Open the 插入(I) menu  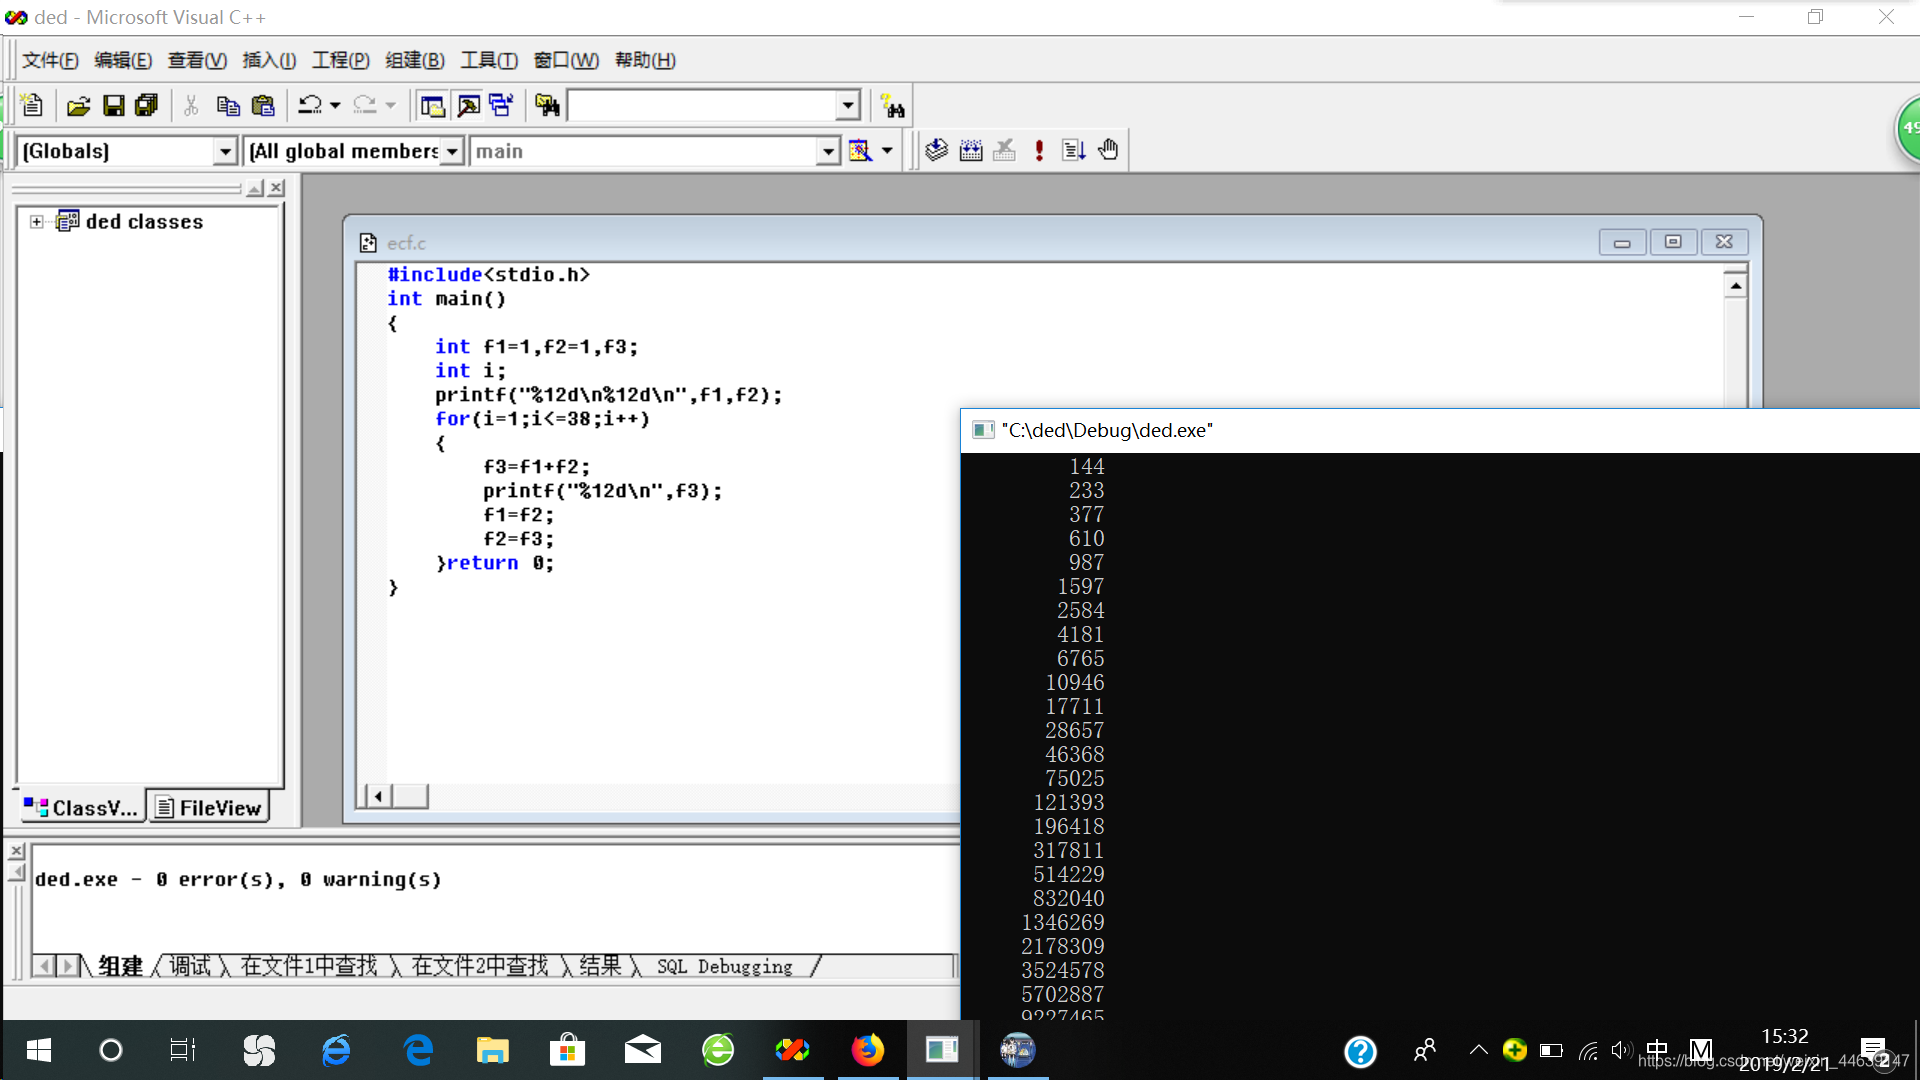click(x=269, y=60)
